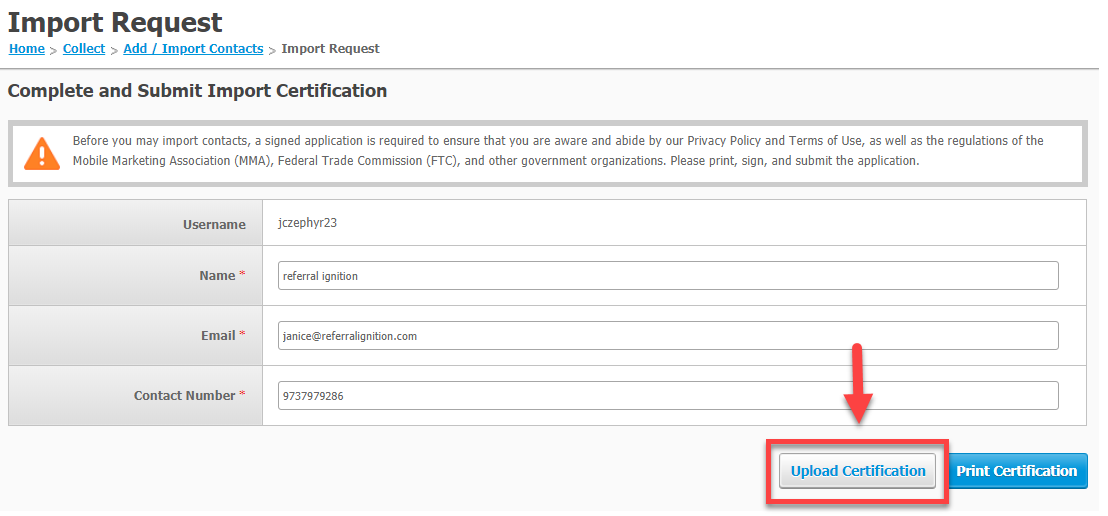Click the Name input field
1108x516 pixels.
click(668, 276)
